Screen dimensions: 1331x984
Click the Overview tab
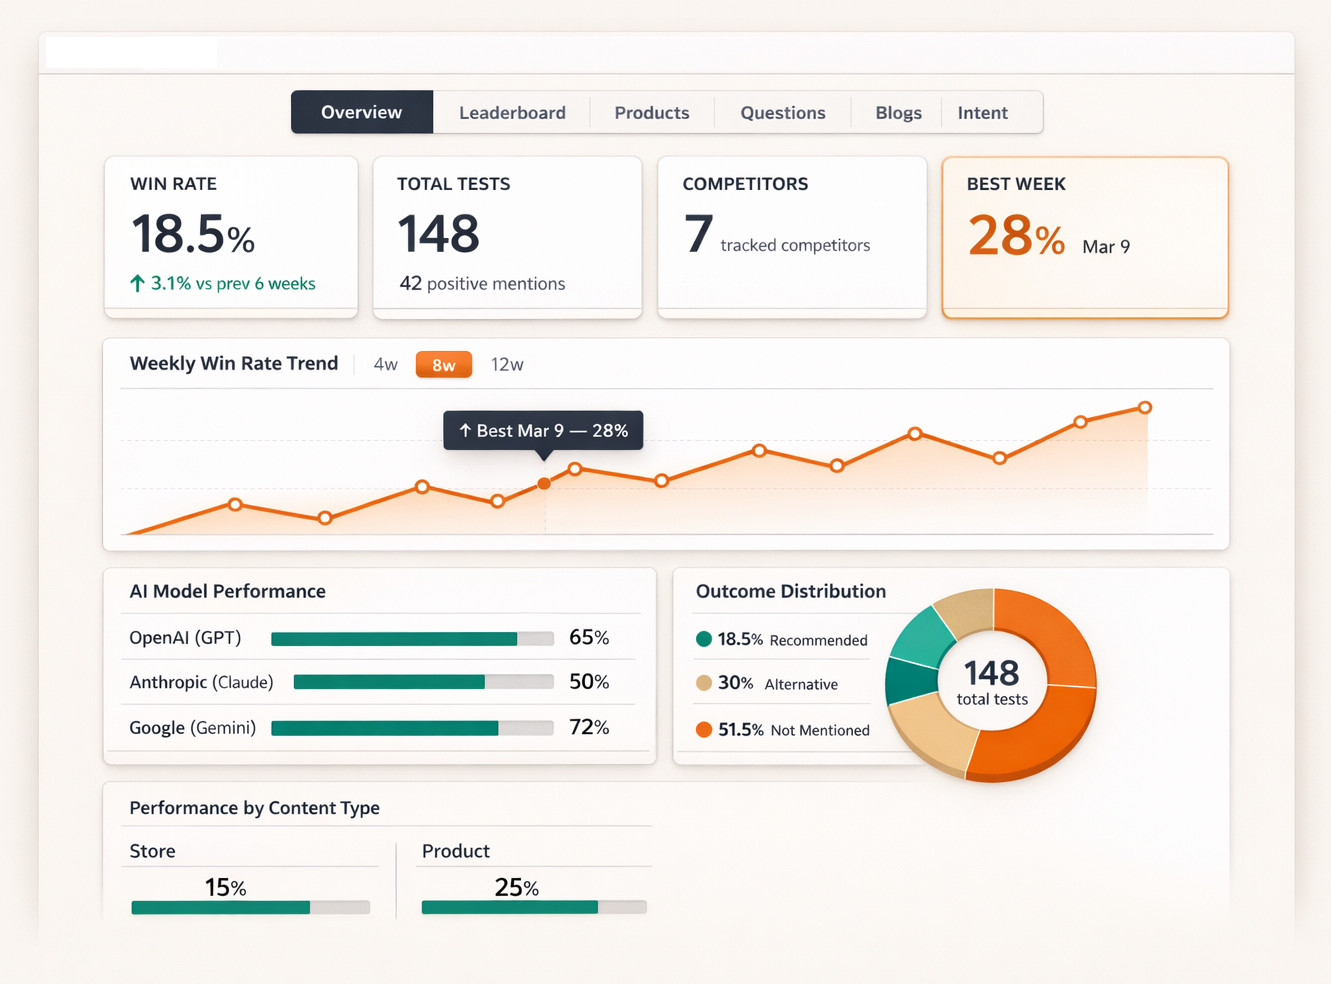click(x=361, y=112)
